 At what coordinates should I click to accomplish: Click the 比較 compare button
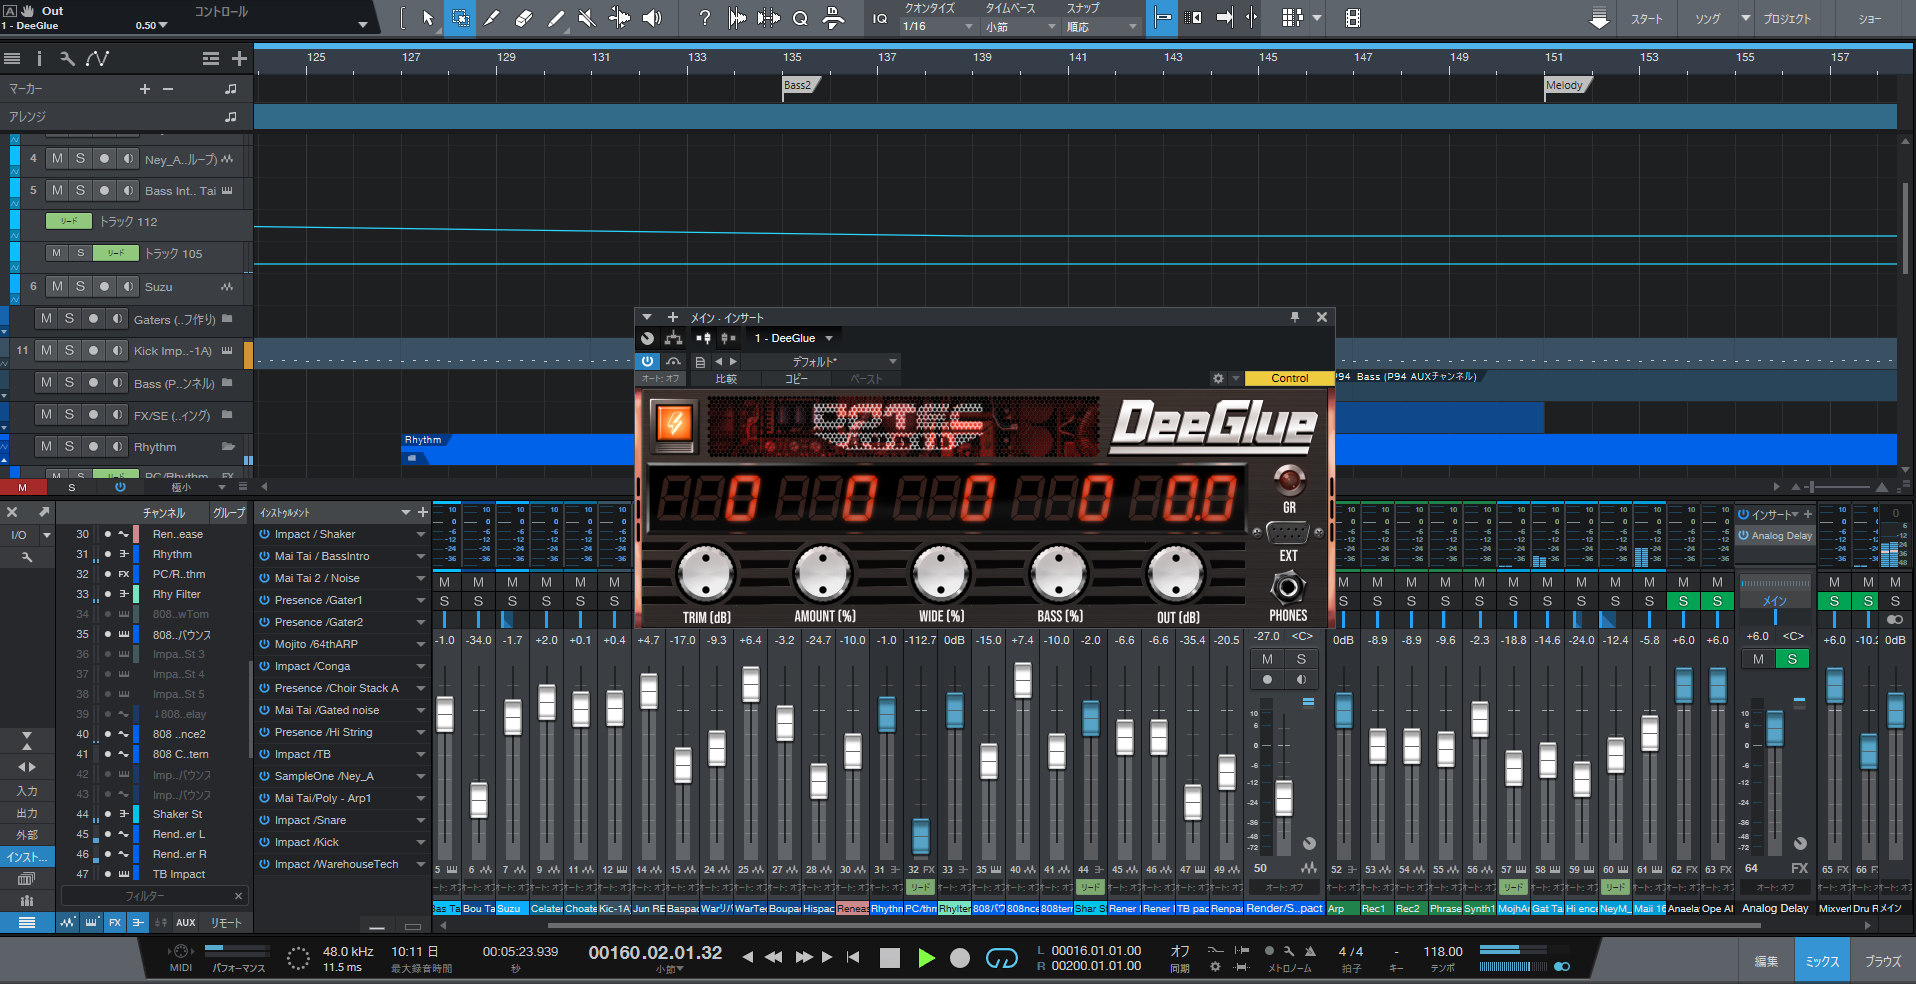pyautogui.click(x=726, y=379)
